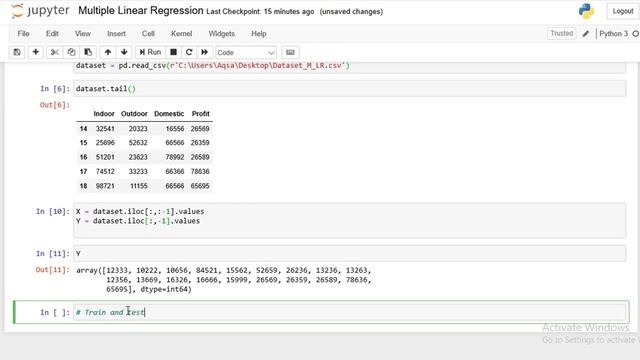The height and width of the screenshot is (360, 640).
Task: Cut selected cells with scissors icon
Action: [55, 52]
